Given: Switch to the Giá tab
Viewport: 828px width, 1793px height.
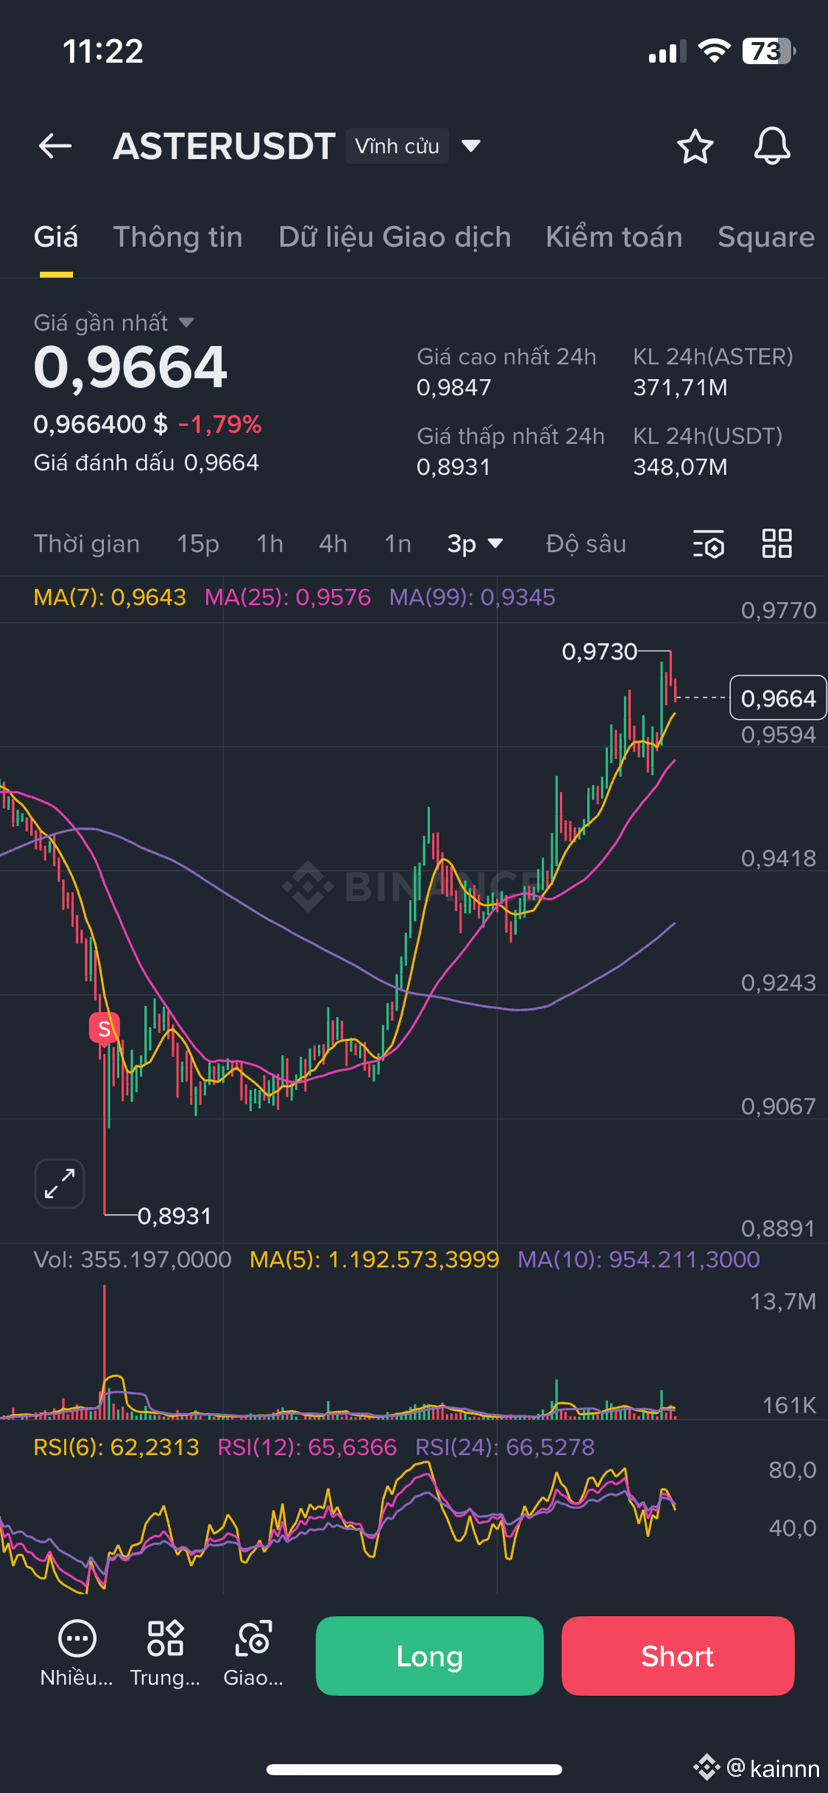Looking at the screenshot, I should tap(56, 237).
